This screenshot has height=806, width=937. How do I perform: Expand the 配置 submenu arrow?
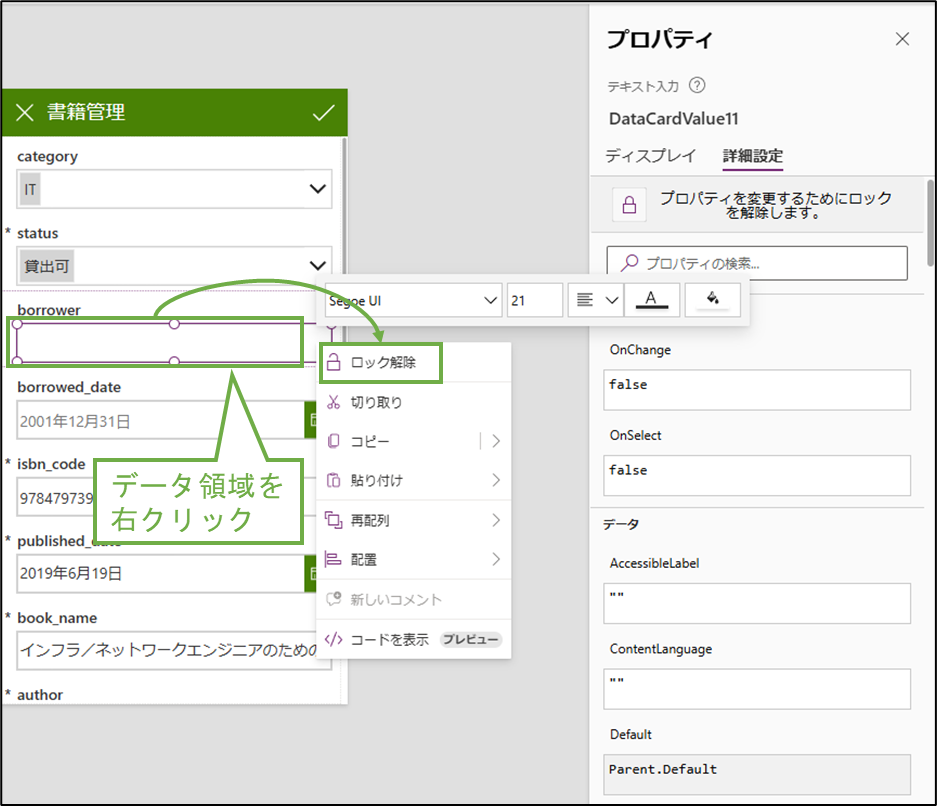click(496, 559)
